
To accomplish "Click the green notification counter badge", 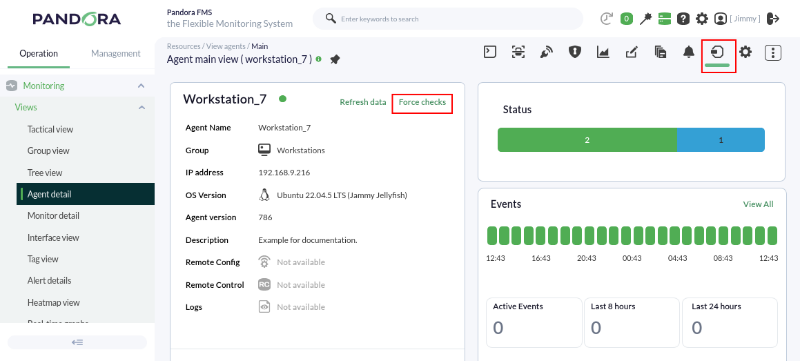I will 627,19.
